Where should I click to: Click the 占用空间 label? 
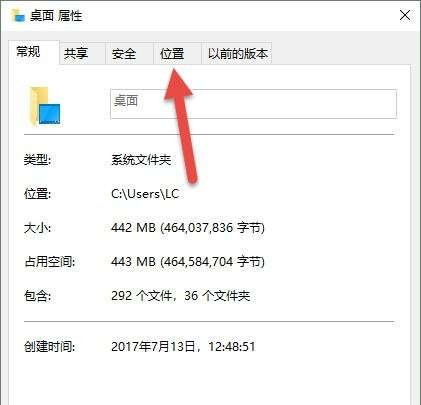click(x=50, y=262)
